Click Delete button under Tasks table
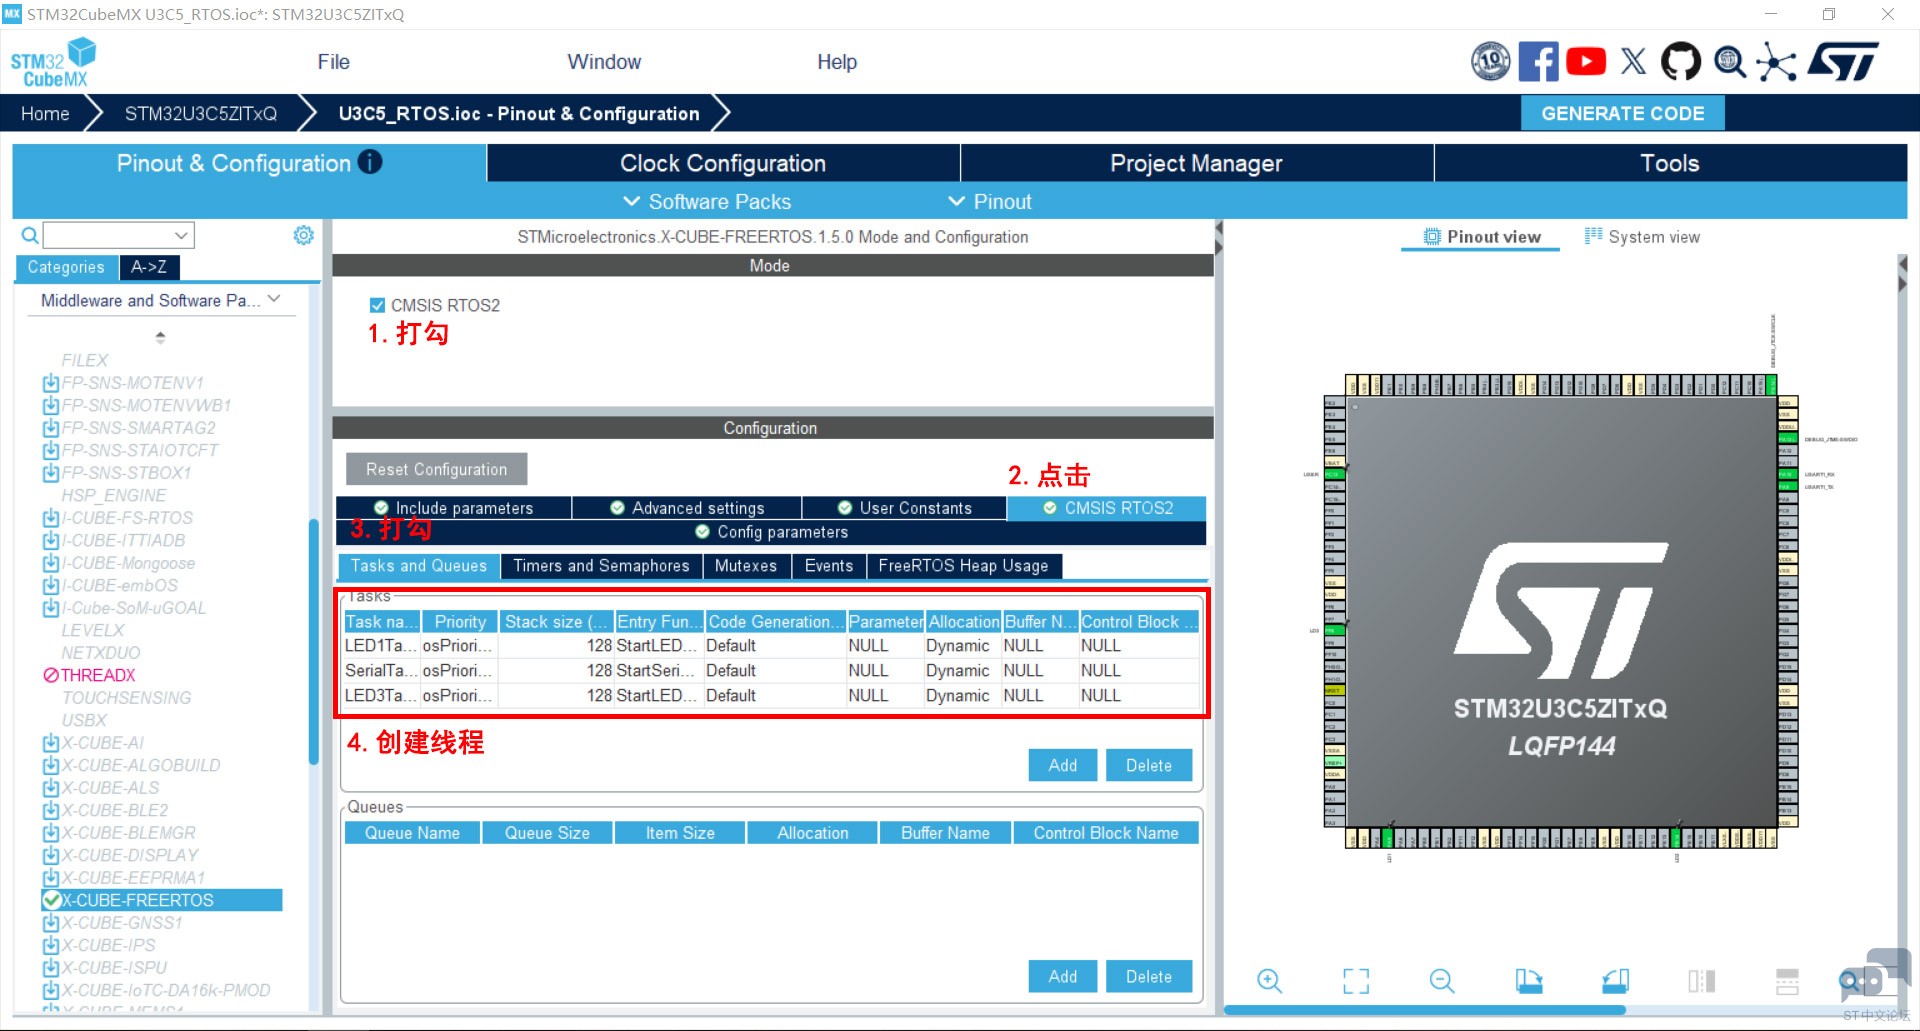Image resolution: width=1920 pixels, height=1031 pixels. tap(1149, 765)
